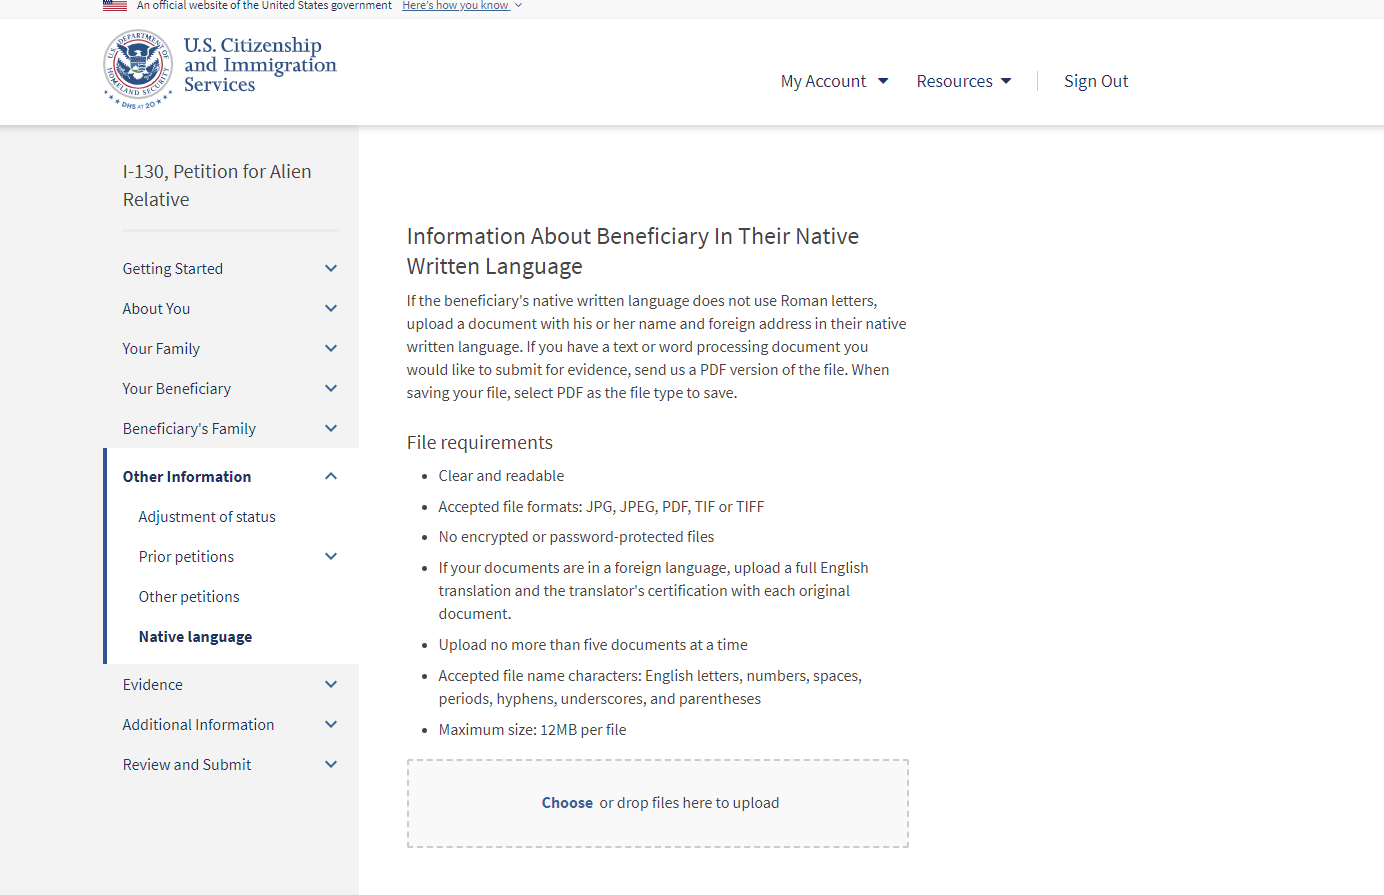
Task: Expand Your Family section arrow
Action: pos(331,348)
